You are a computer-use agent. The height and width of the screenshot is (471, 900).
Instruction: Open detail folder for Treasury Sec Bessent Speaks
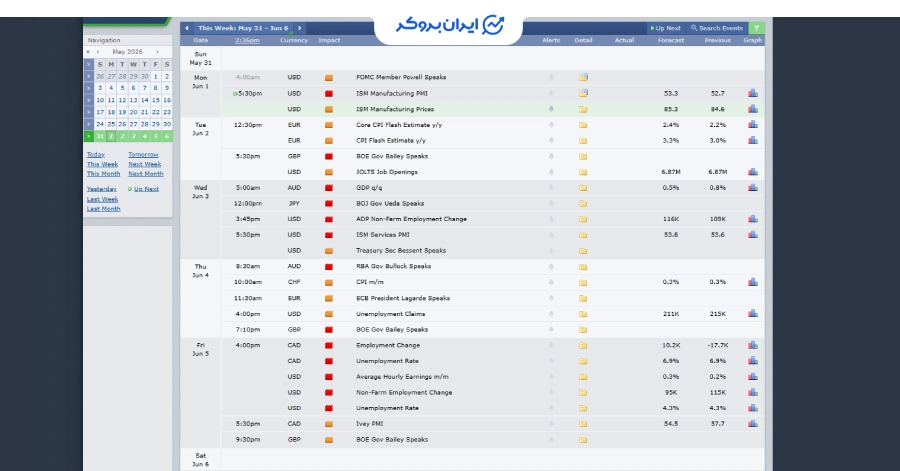tap(583, 251)
